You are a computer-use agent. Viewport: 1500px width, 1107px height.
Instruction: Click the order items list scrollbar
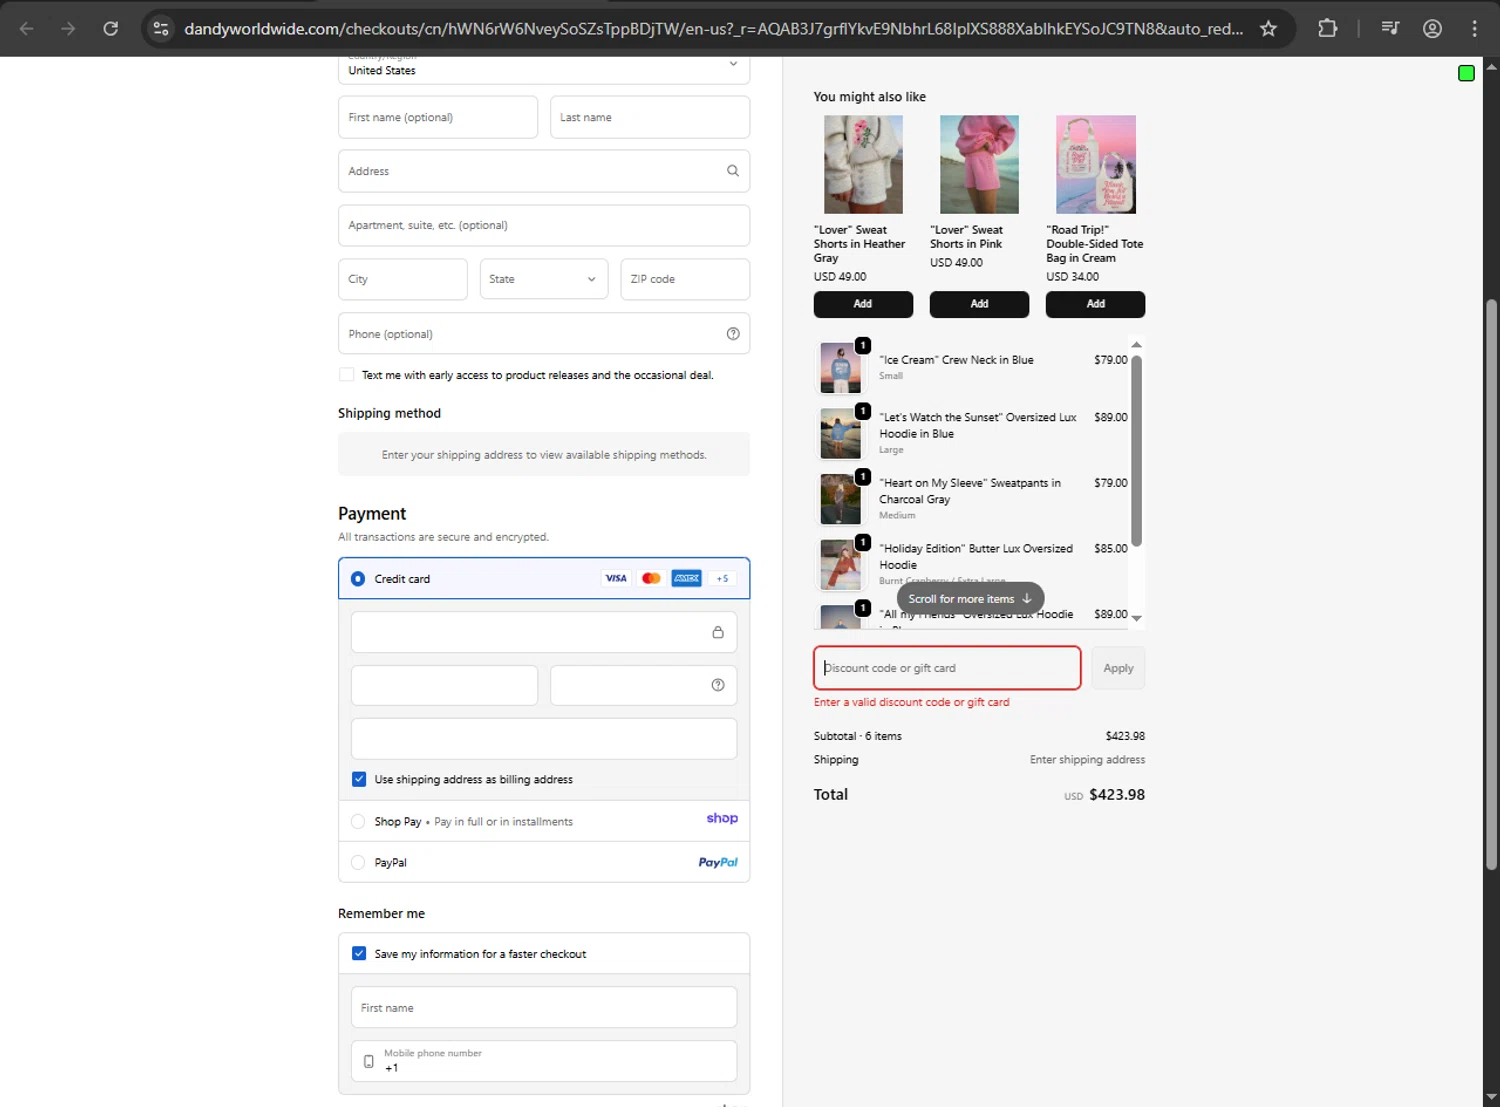pyautogui.click(x=1136, y=450)
